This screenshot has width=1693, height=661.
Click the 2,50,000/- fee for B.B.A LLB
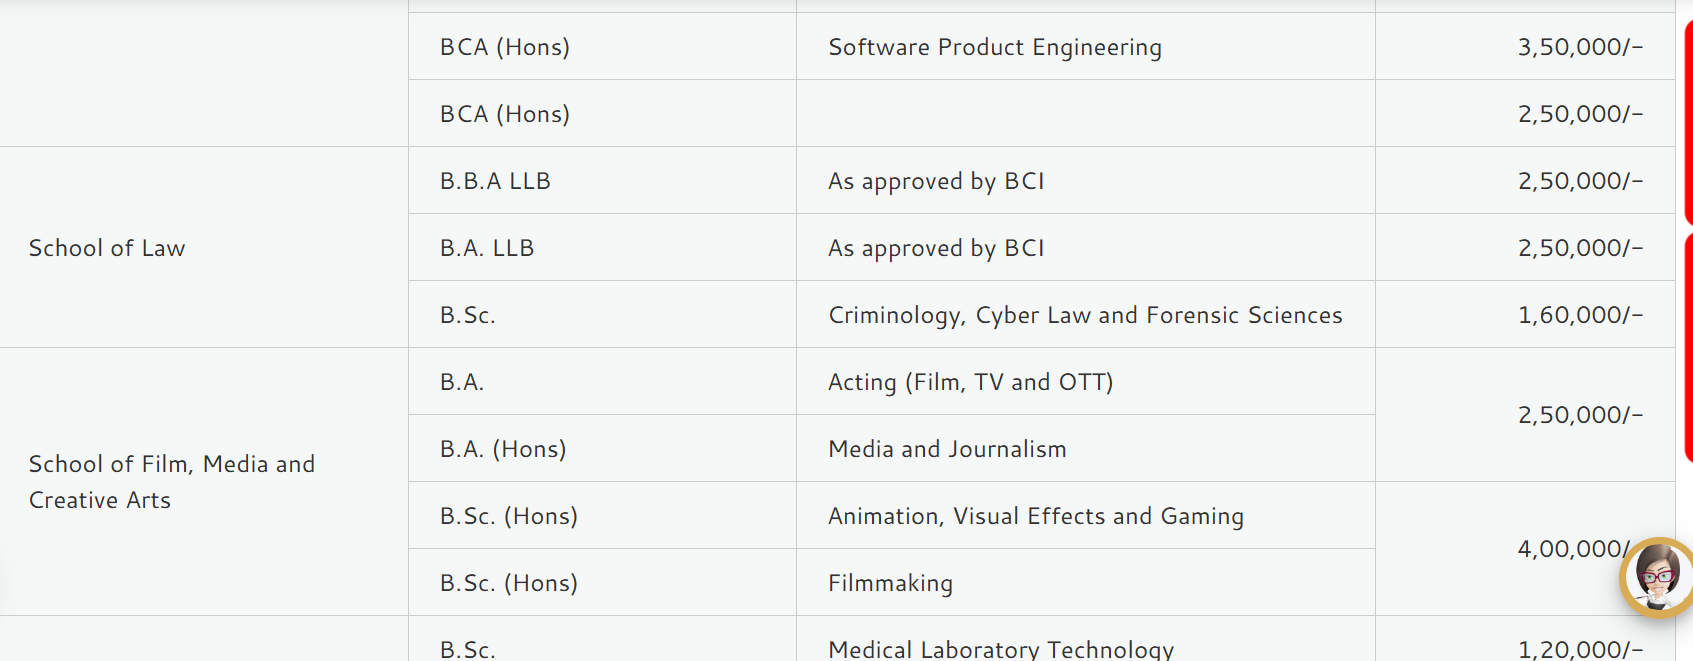(x=1580, y=180)
